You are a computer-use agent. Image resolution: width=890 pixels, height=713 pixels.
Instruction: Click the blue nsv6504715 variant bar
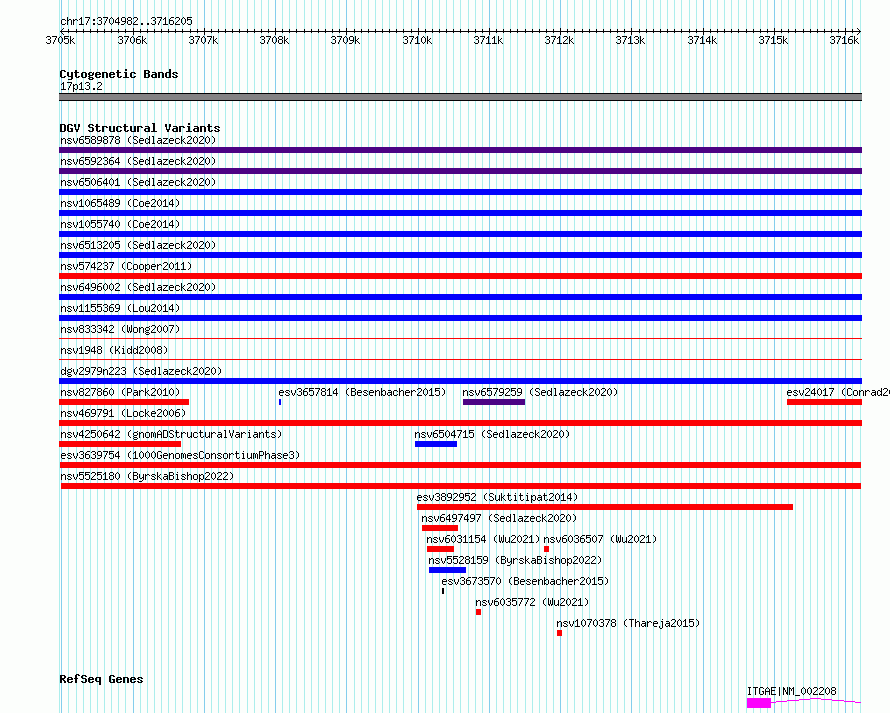click(436, 444)
